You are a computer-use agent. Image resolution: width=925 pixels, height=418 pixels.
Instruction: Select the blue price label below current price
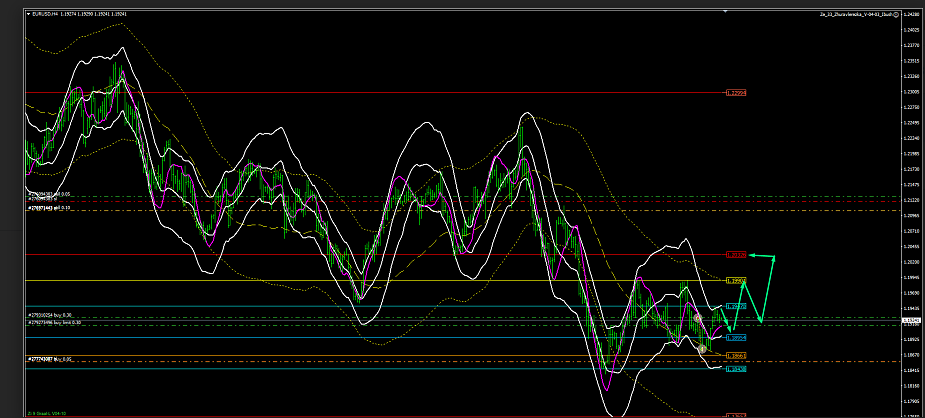pos(736,338)
